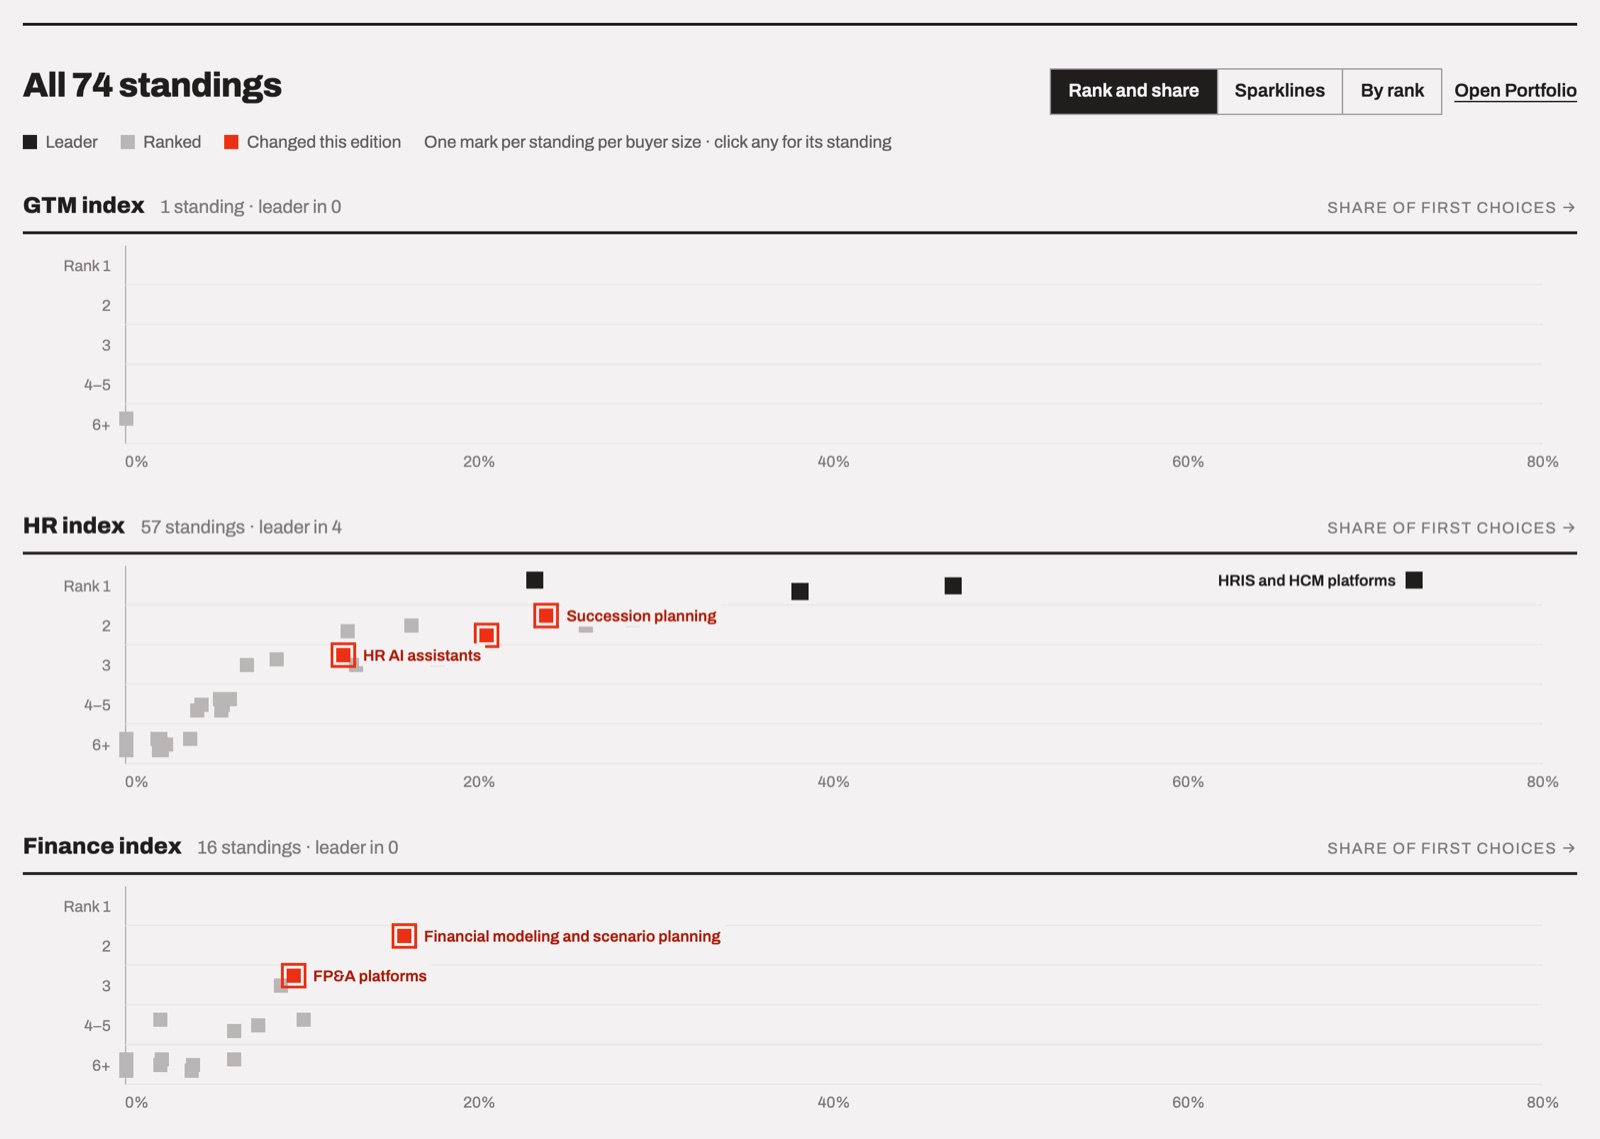Open the Succession planning changed marker
The image size is (1600, 1139).
tap(546, 615)
